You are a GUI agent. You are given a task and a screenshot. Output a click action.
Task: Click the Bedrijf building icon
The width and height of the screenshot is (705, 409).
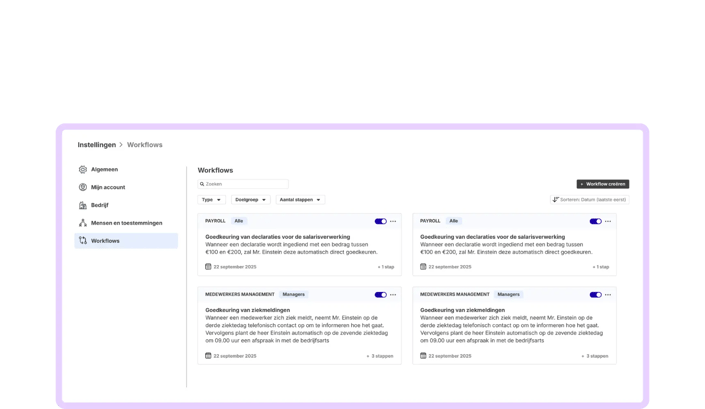[83, 205]
